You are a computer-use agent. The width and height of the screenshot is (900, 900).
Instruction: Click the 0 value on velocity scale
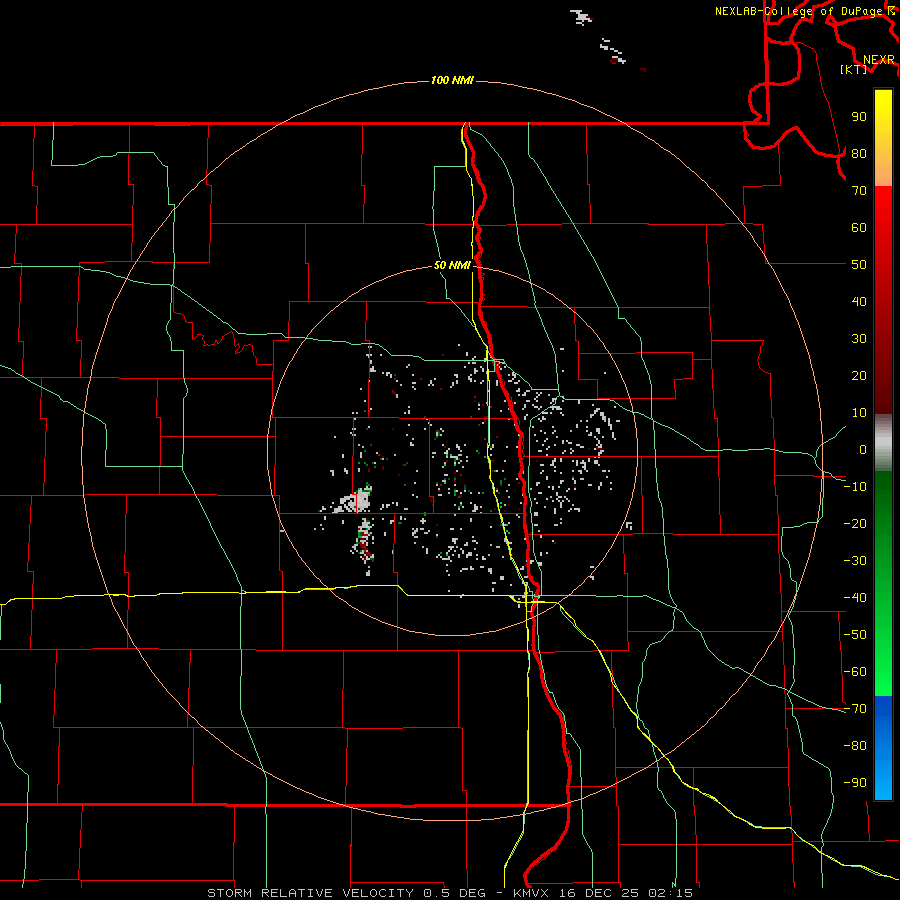point(863,450)
